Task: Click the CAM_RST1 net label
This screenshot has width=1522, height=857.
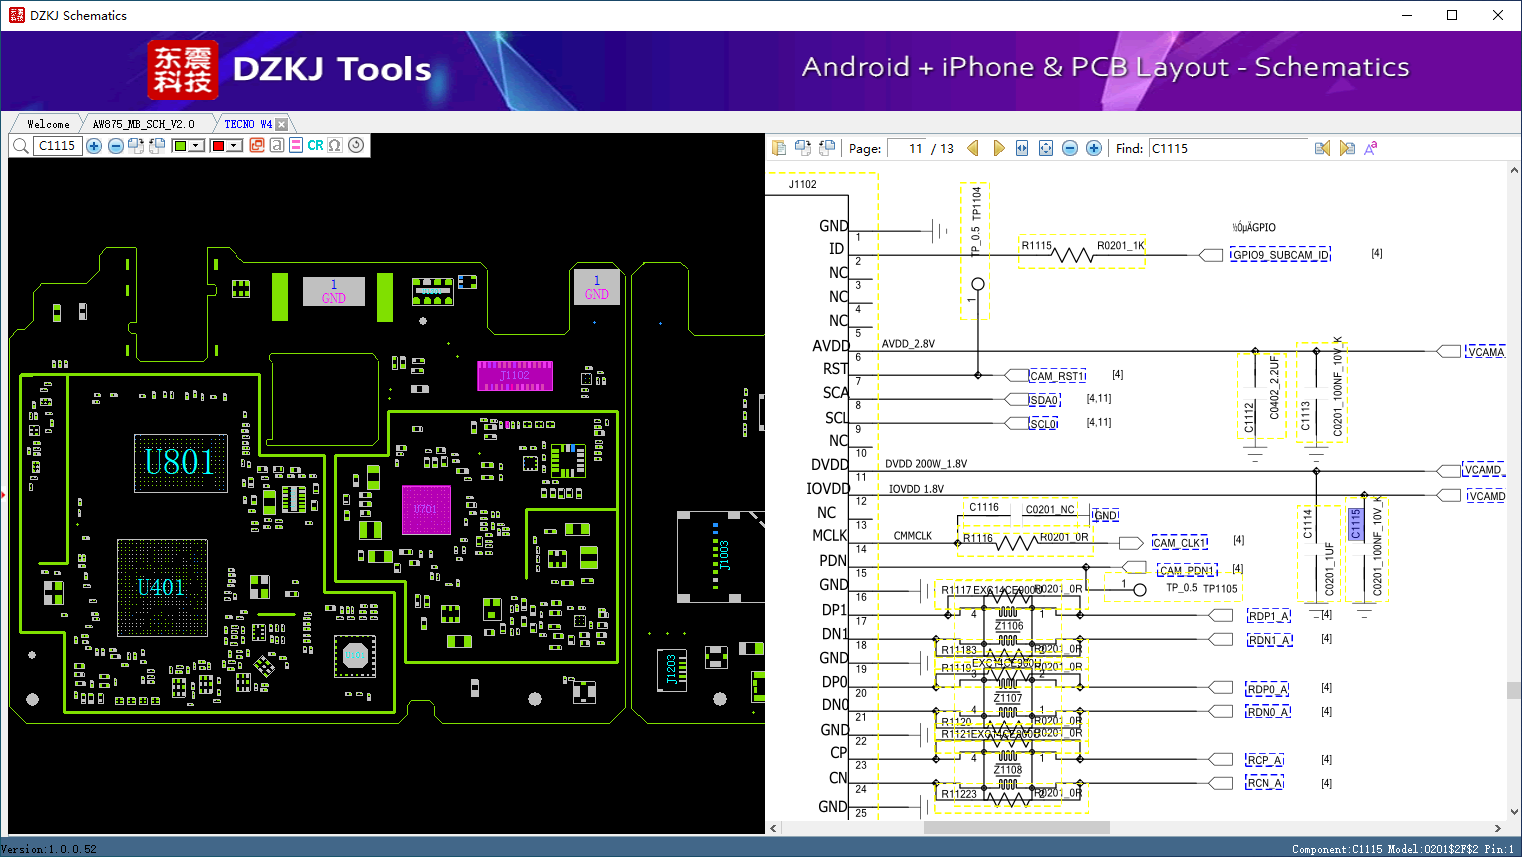Action: click(x=1058, y=376)
